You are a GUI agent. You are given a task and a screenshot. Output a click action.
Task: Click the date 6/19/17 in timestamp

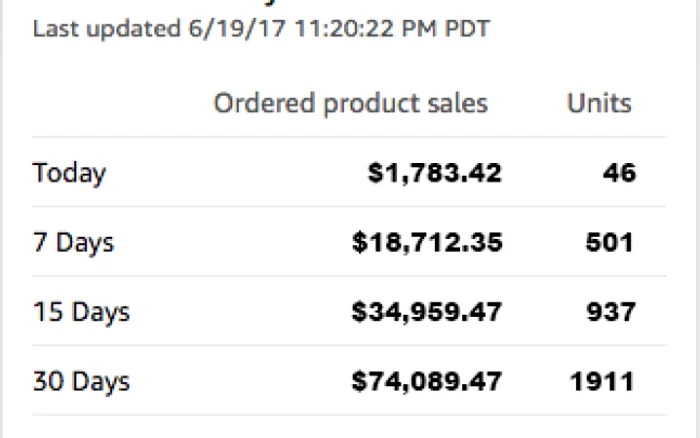click(237, 29)
